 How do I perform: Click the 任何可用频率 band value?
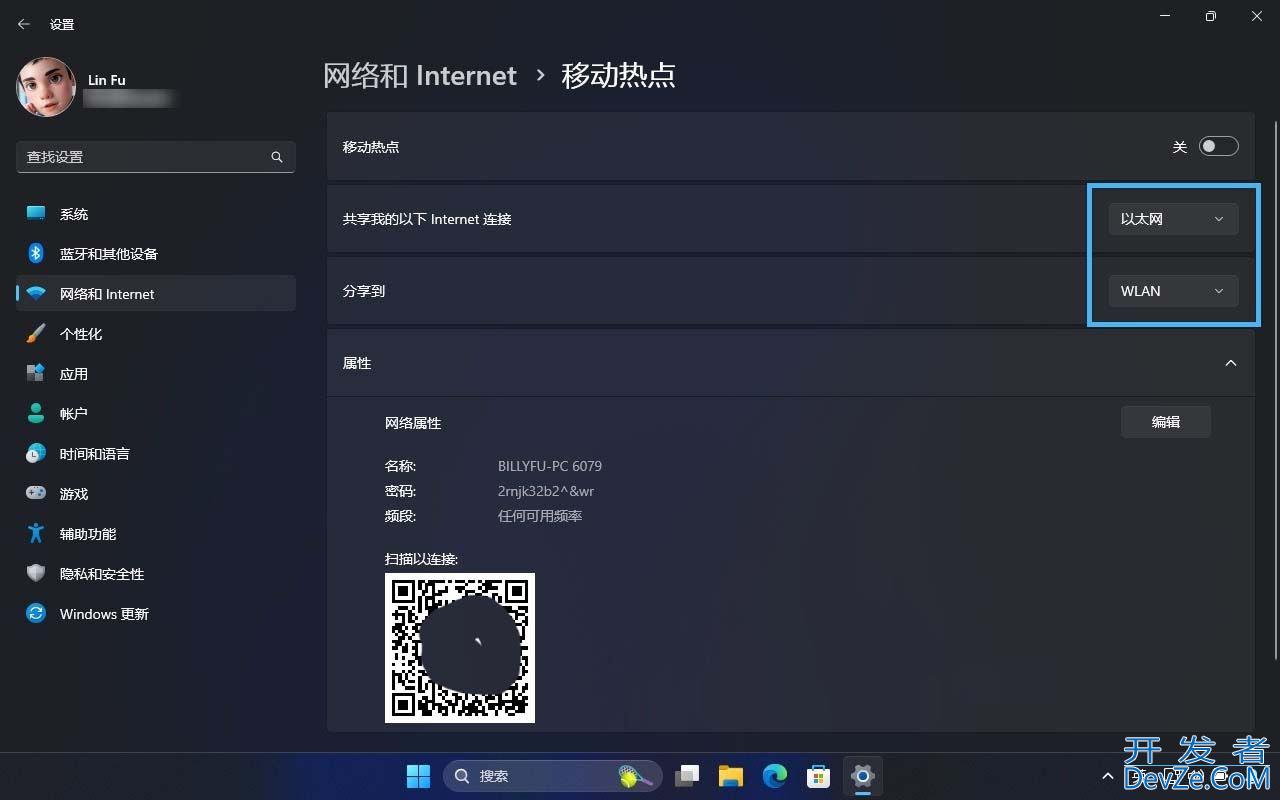coord(540,516)
